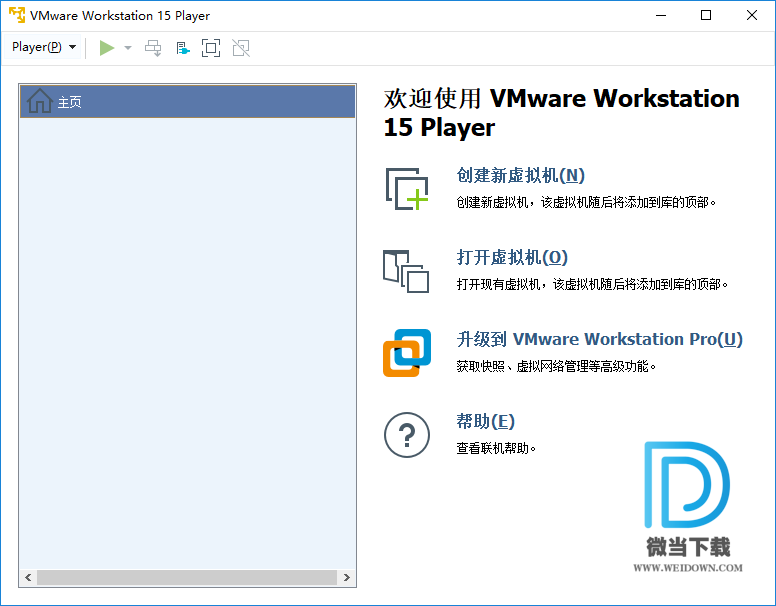Click the 创建新虚拟机(N) link
This screenshot has height=606, width=776.
[521, 175]
